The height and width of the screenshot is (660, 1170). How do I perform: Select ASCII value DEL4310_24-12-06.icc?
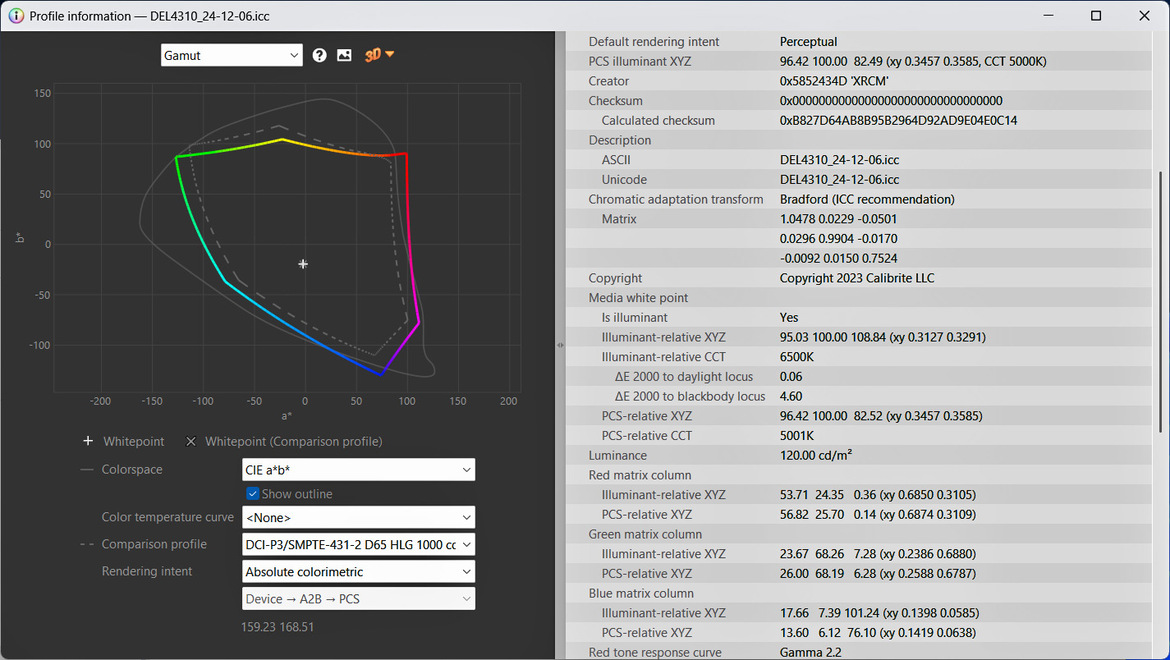point(839,160)
